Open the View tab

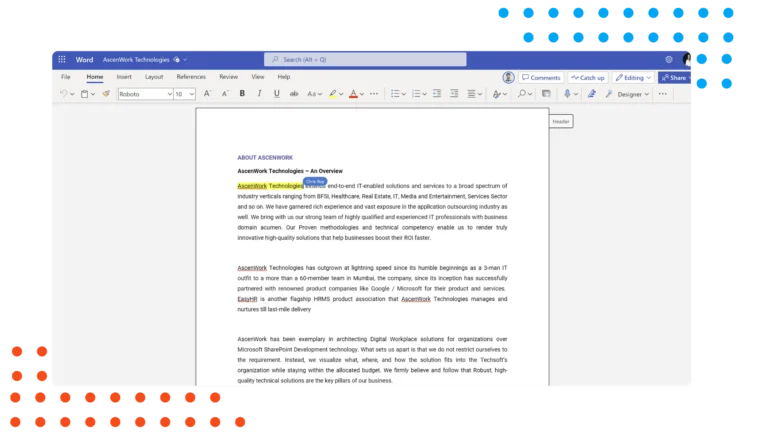click(258, 77)
